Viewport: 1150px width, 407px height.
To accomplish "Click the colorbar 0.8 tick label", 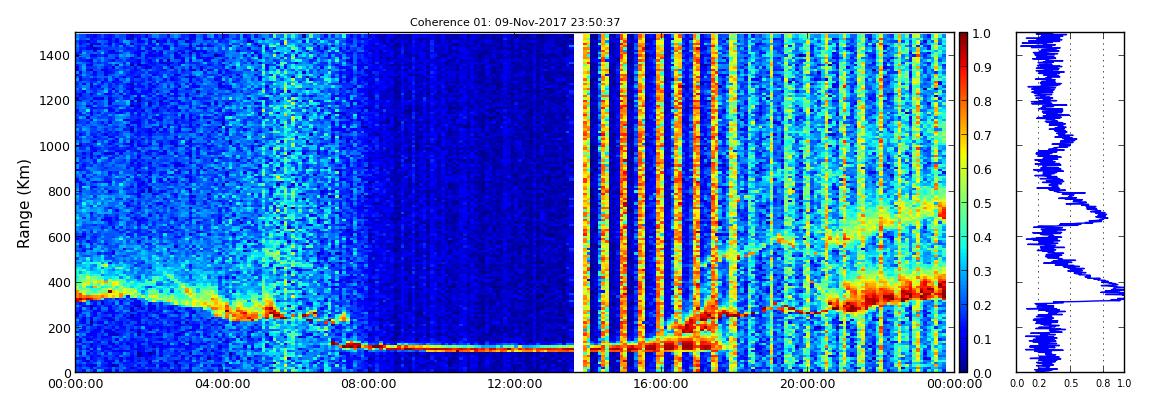I will click(982, 102).
